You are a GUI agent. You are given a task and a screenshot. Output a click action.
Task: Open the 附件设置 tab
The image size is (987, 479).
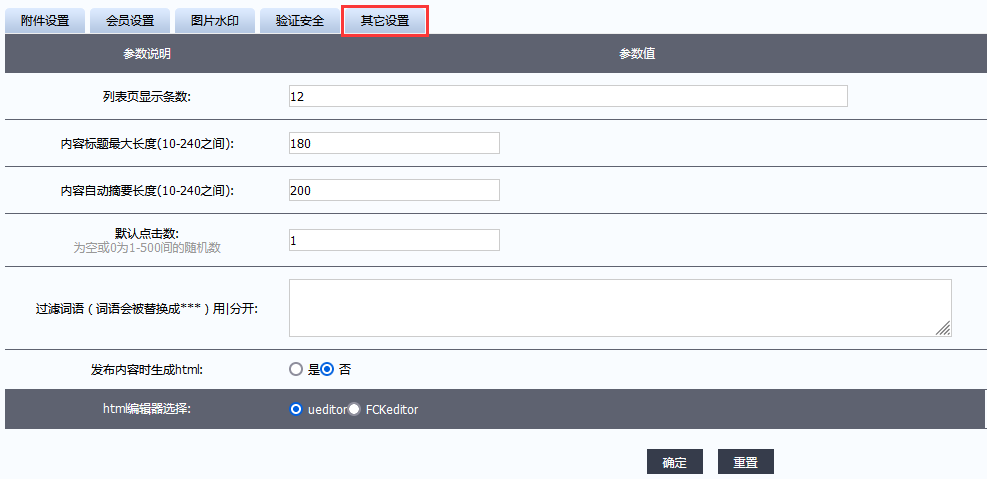coord(45,20)
